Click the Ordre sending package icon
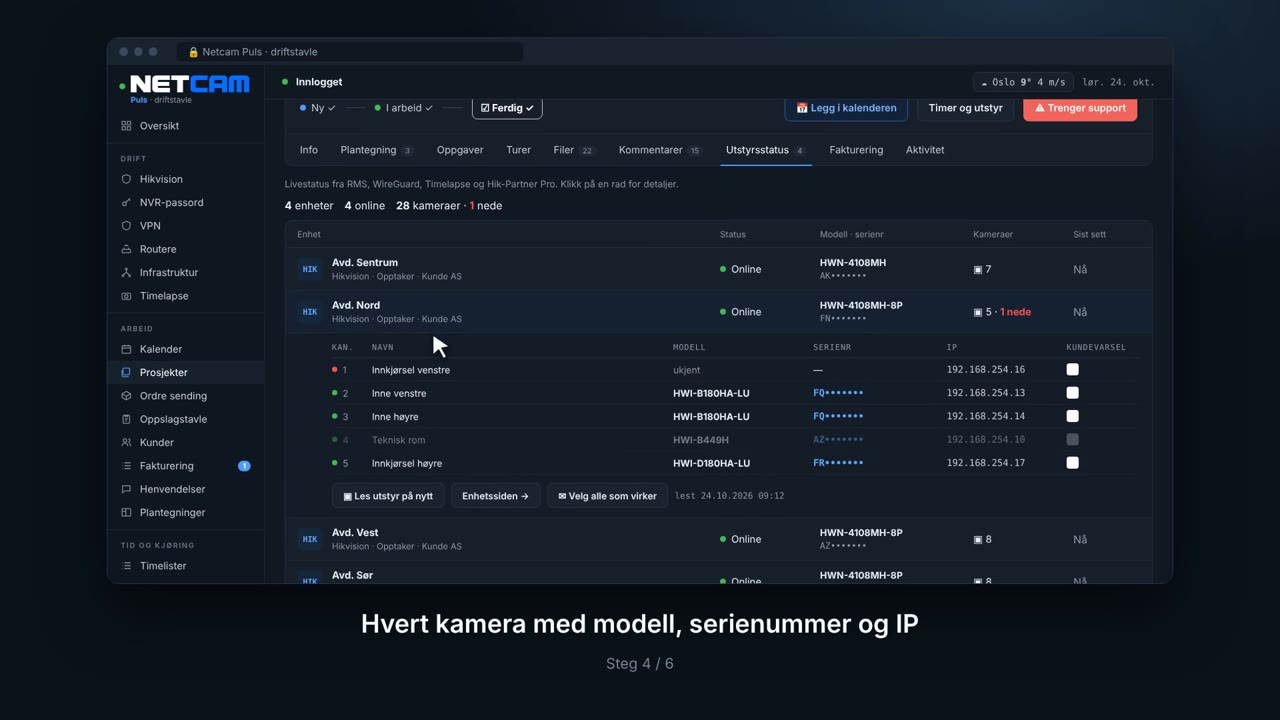1280x720 pixels. coord(126,396)
